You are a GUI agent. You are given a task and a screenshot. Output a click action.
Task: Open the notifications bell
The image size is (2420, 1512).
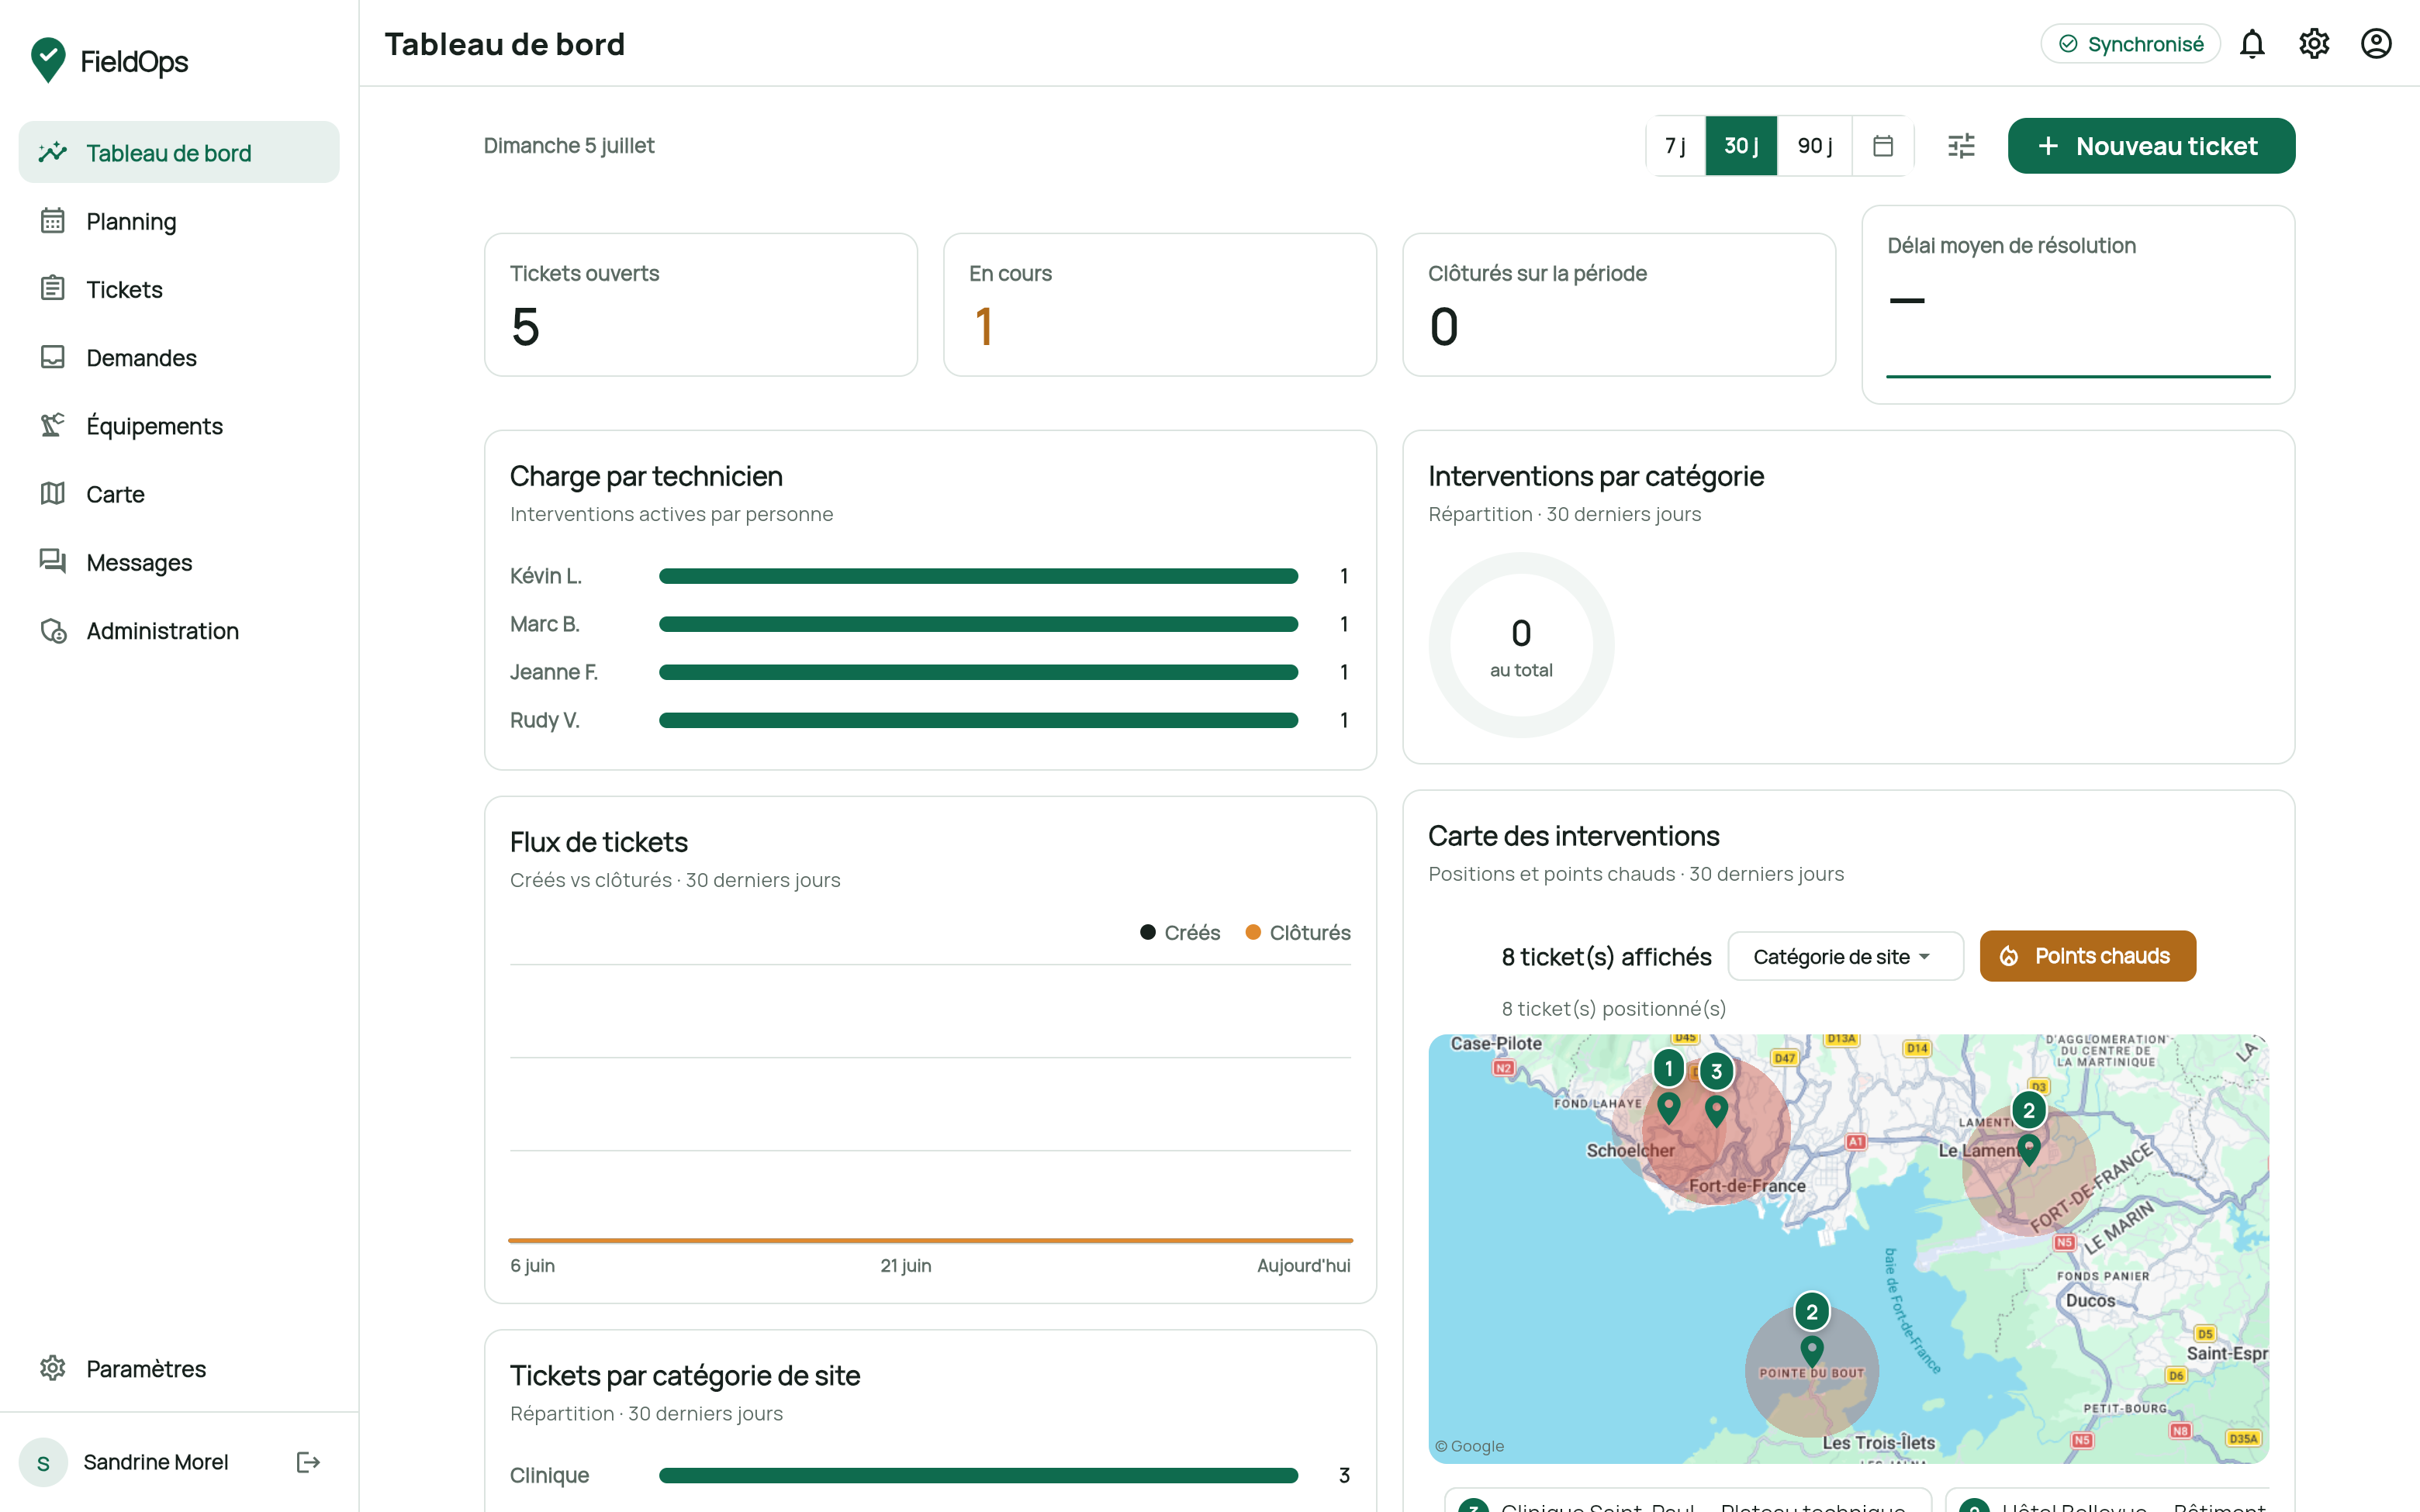(x=2252, y=44)
